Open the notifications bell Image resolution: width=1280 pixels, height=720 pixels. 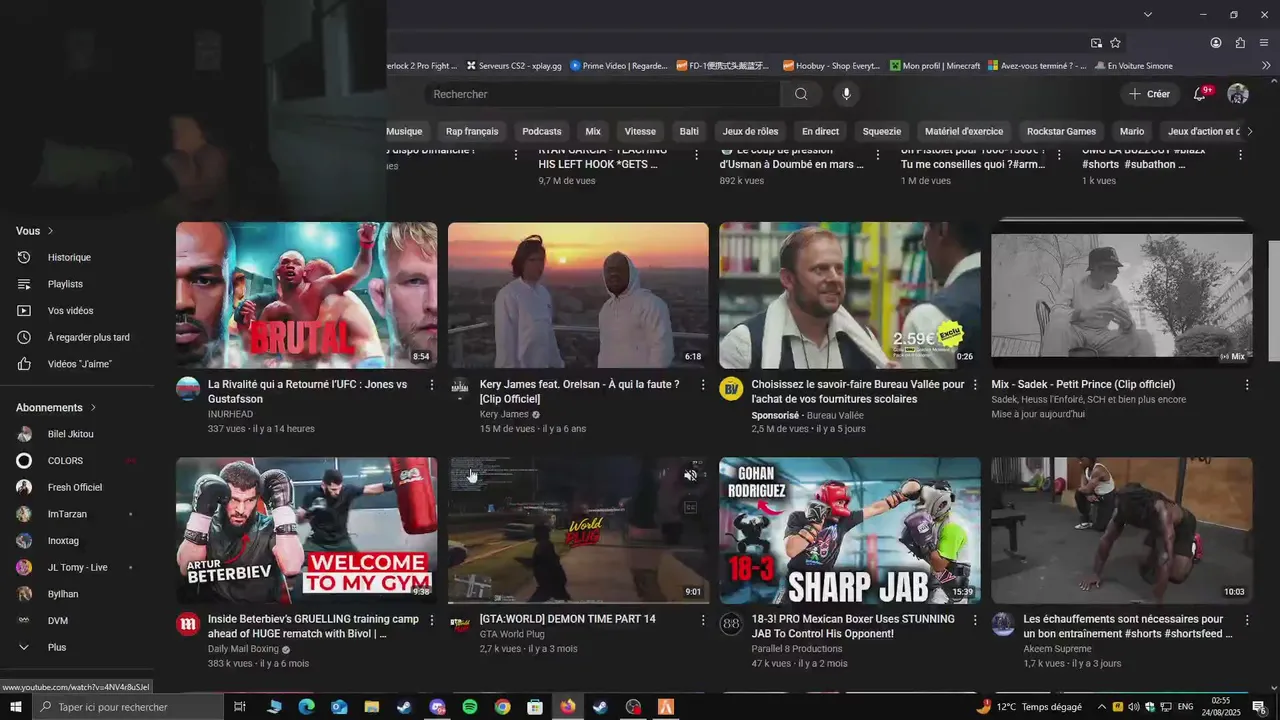click(x=1200, y=94)
